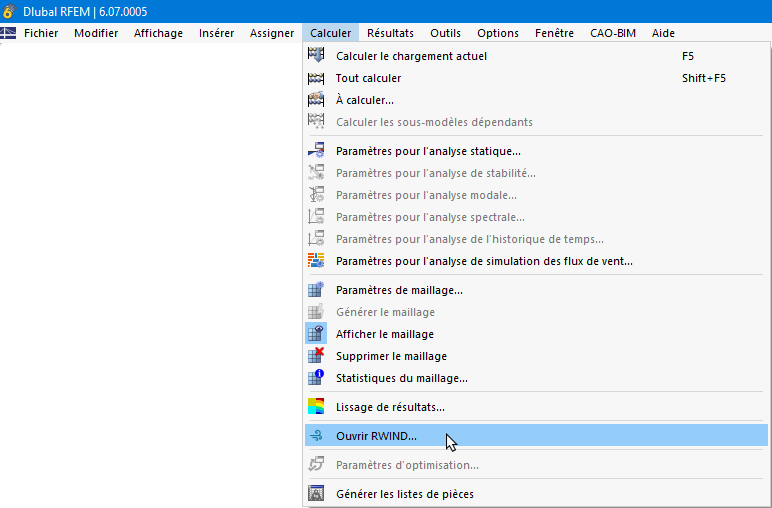Choose Tout calculer entry

536,78
